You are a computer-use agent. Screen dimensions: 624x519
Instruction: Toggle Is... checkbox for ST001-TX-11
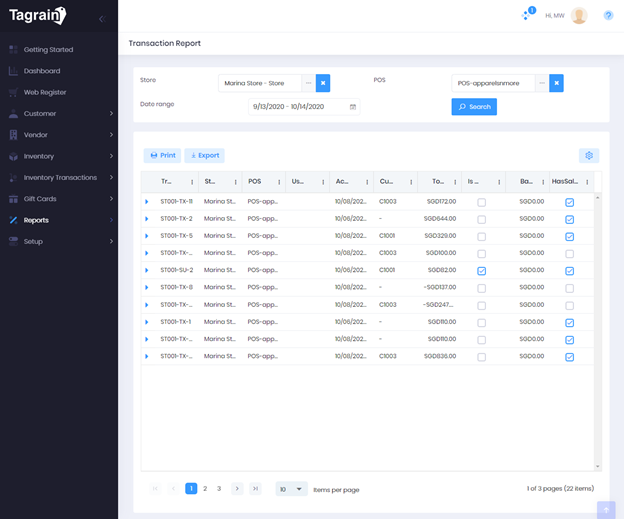pyautogui.click(x=482, y=202)
